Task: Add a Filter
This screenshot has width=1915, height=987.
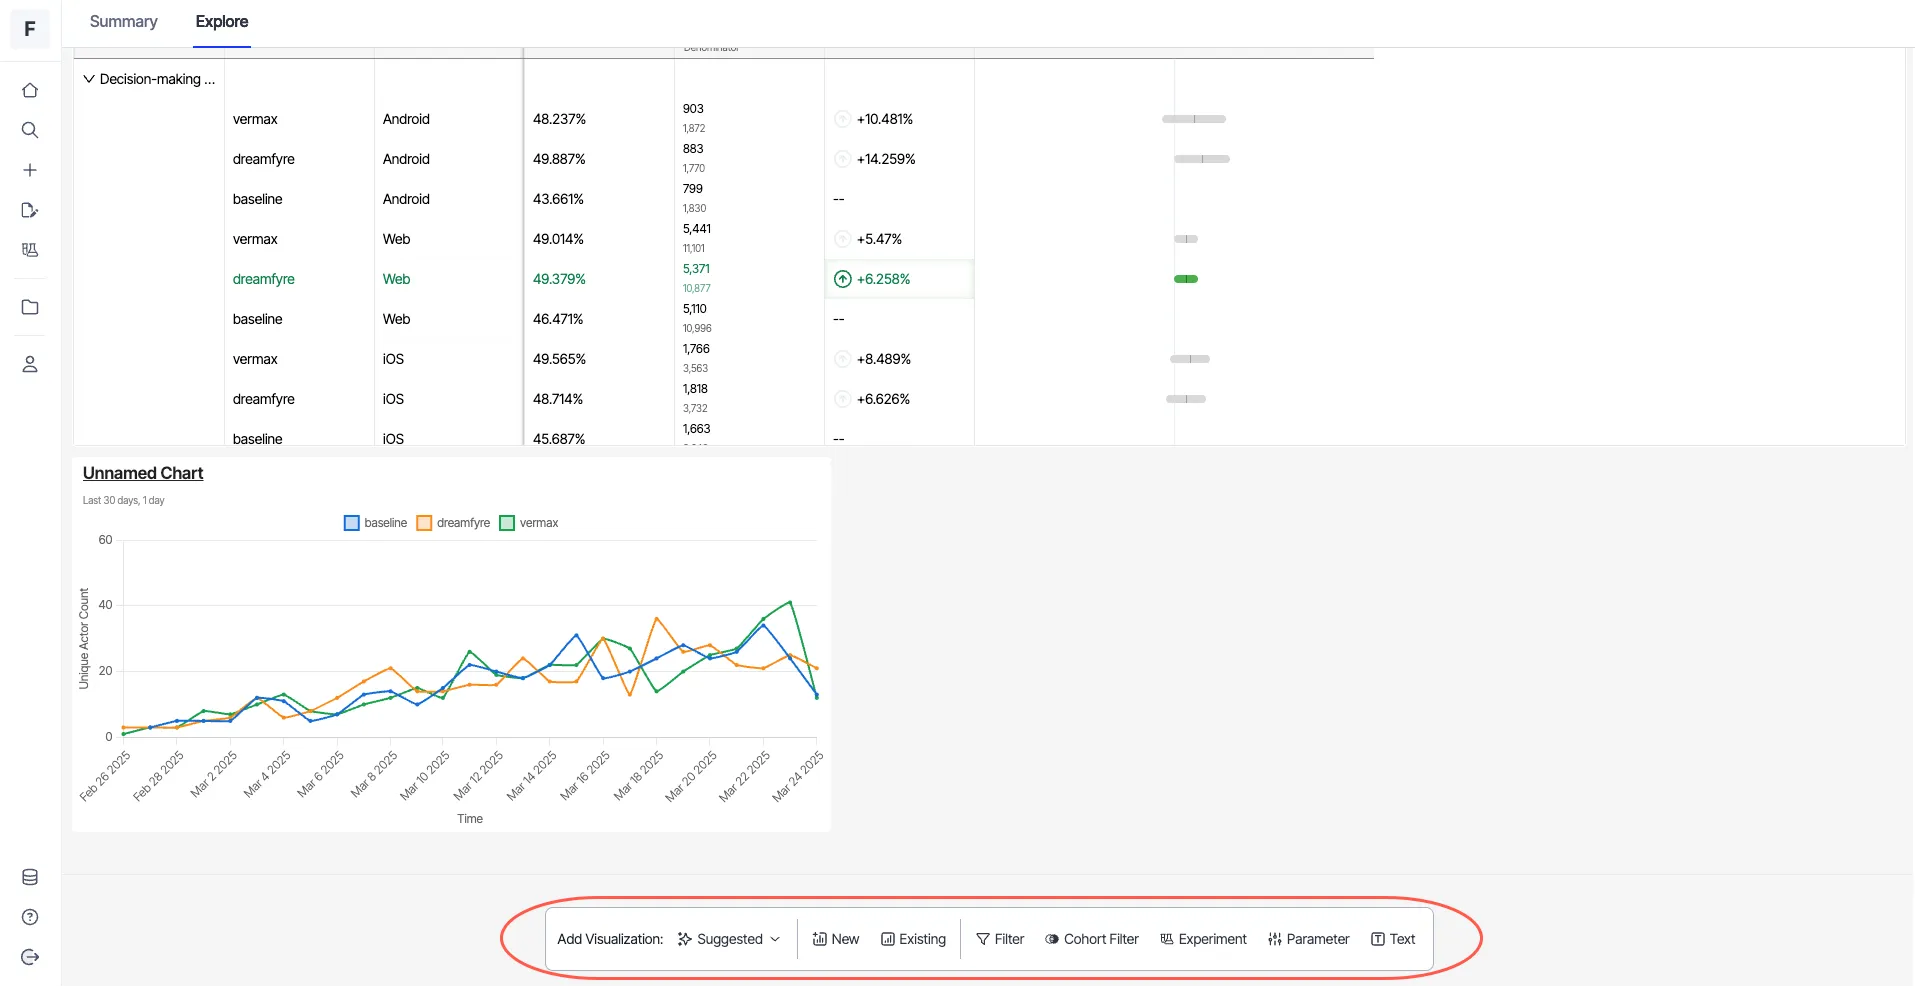Action: [x=1000, y=939]
